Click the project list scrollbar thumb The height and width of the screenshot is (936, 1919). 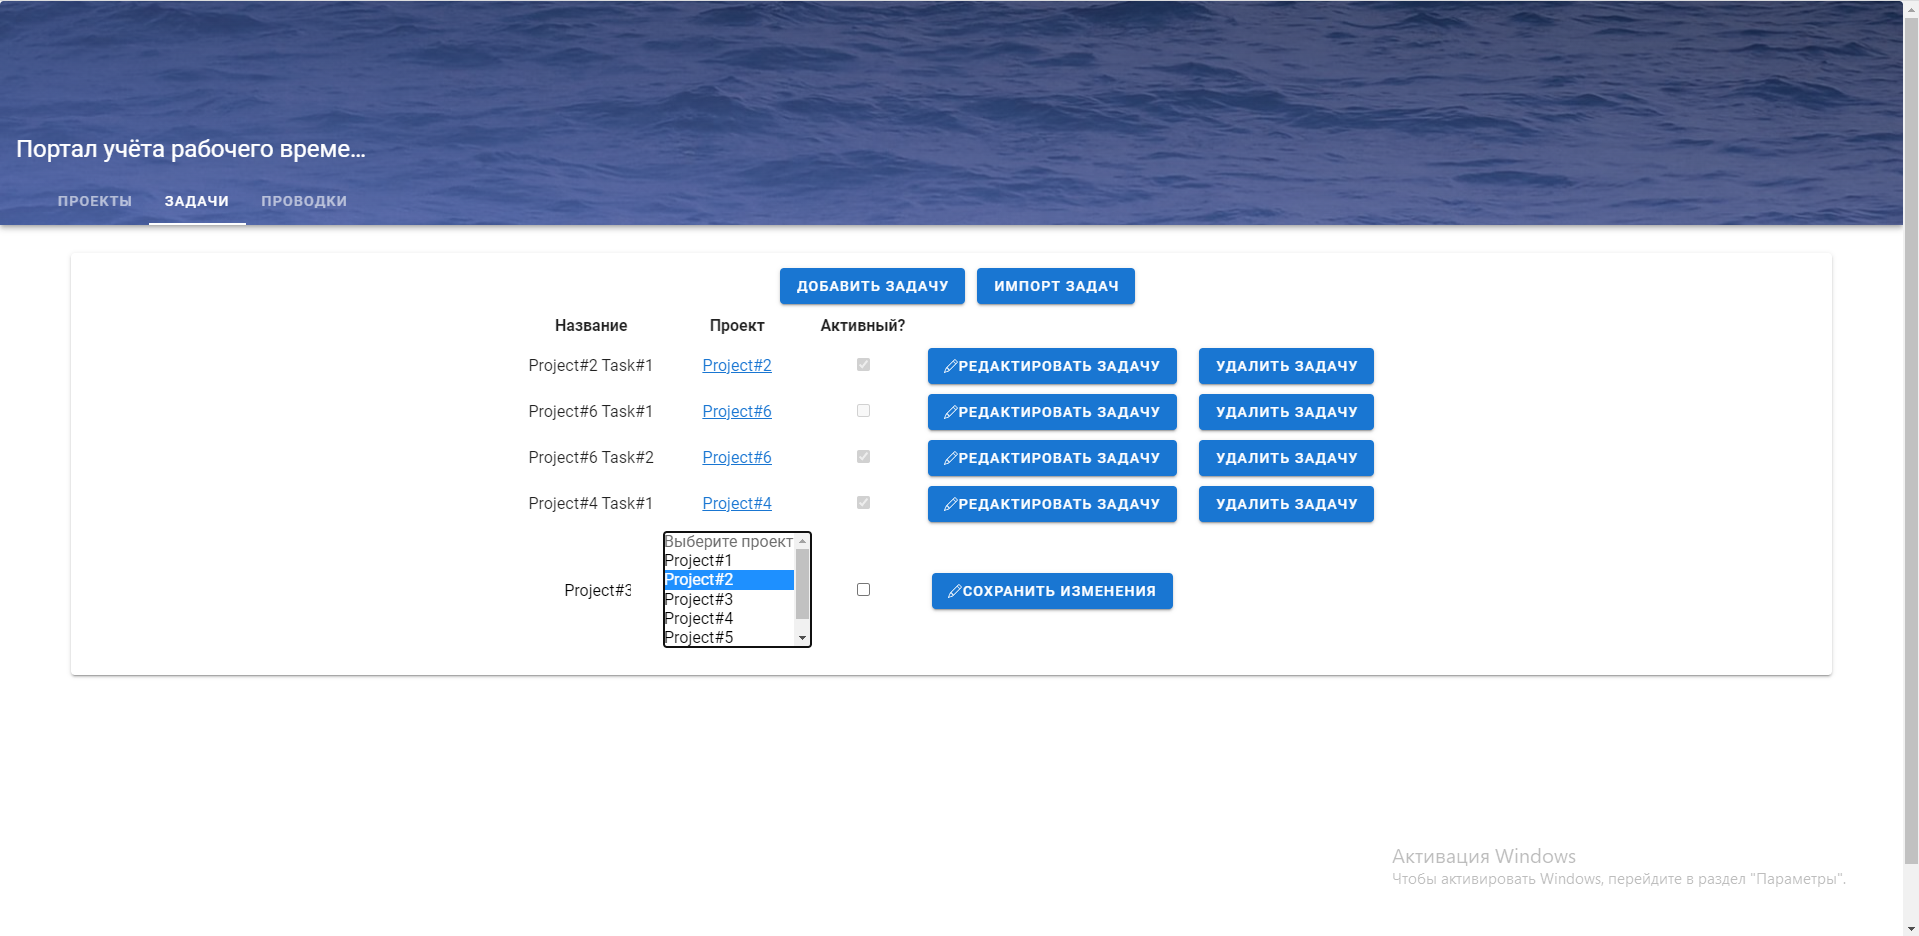click(x=802, y=584)
